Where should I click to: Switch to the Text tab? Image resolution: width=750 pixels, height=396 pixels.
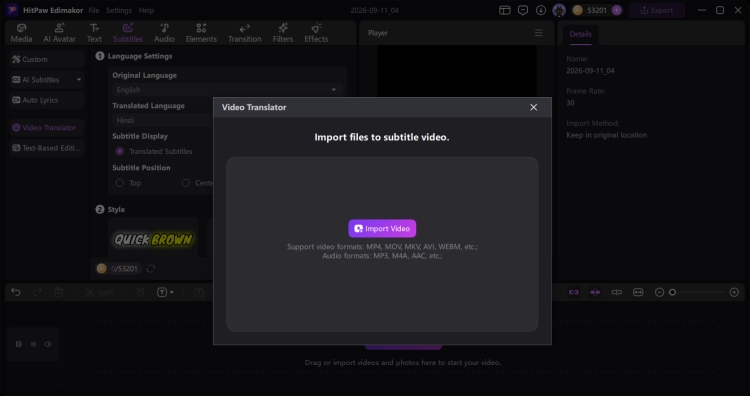click(x=94, y=33)
